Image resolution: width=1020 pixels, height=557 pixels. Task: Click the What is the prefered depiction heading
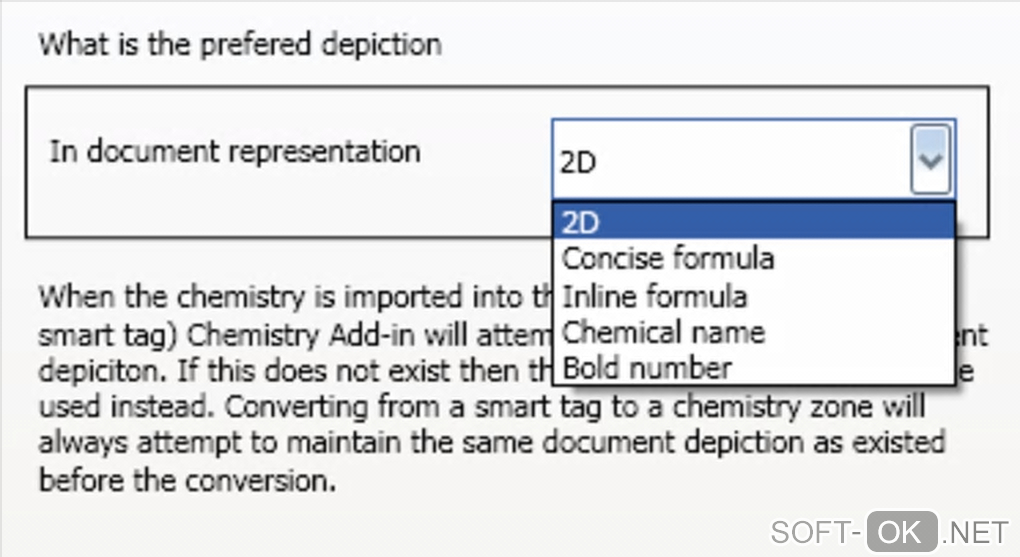tap(239, 45)
